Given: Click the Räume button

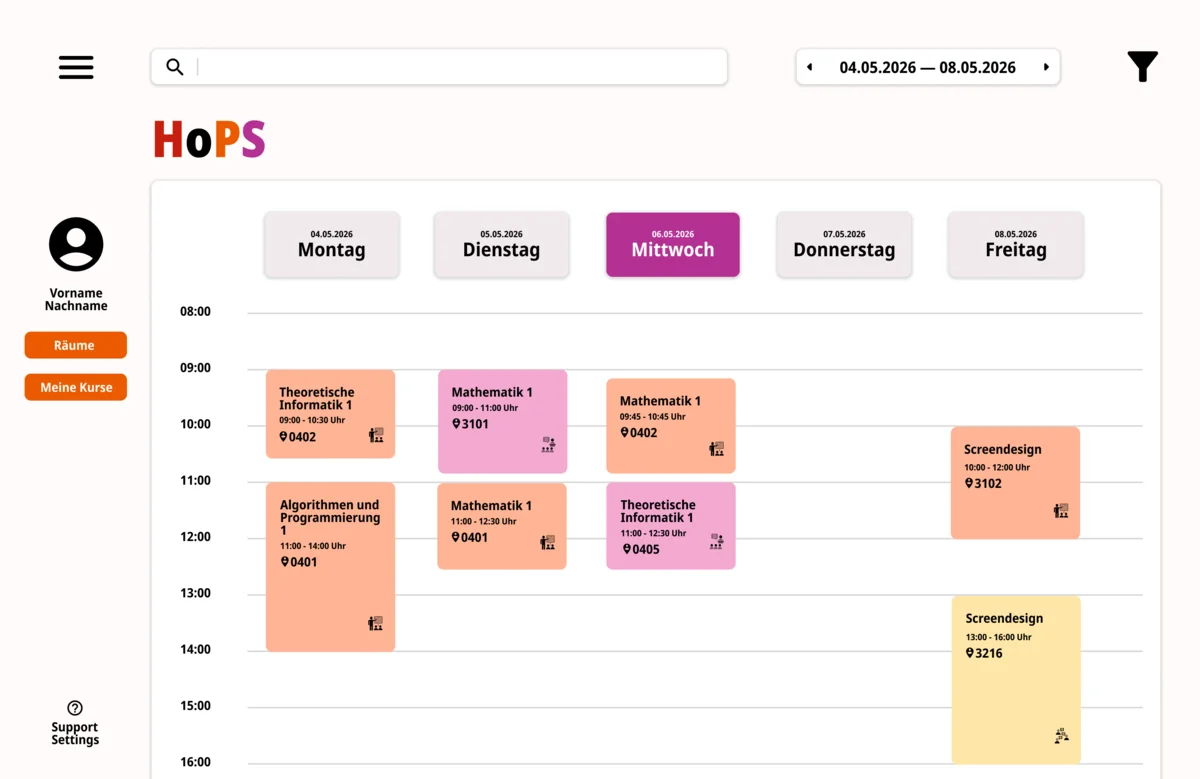Looking at the screenshot, I should [x=75, y=345].
